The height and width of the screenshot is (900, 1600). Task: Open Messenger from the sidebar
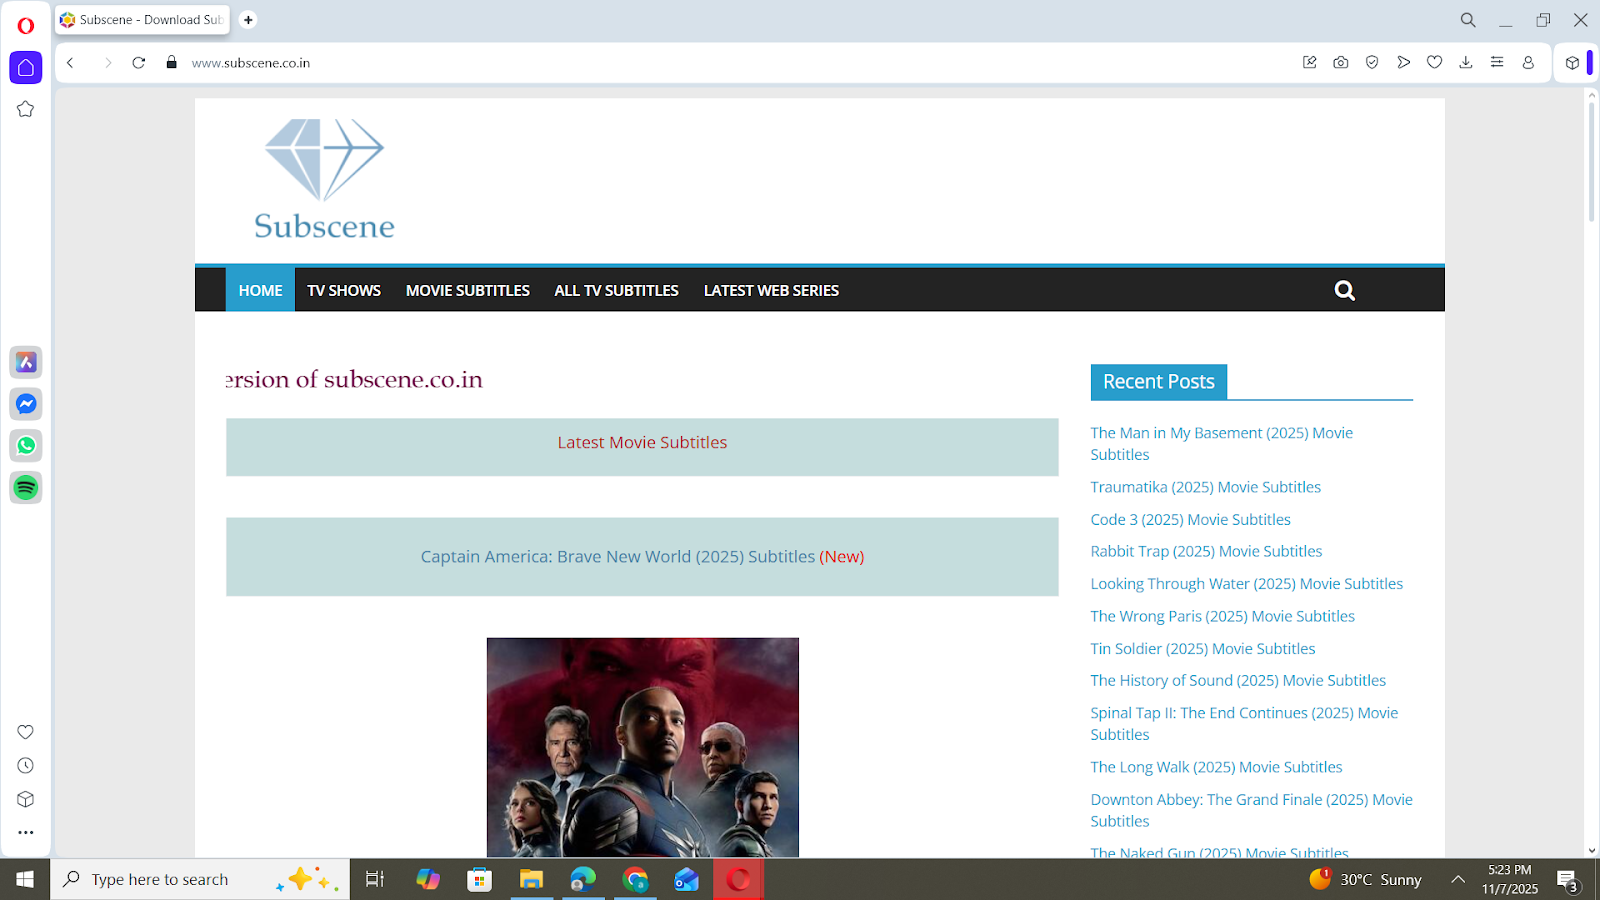coord(26,404)
